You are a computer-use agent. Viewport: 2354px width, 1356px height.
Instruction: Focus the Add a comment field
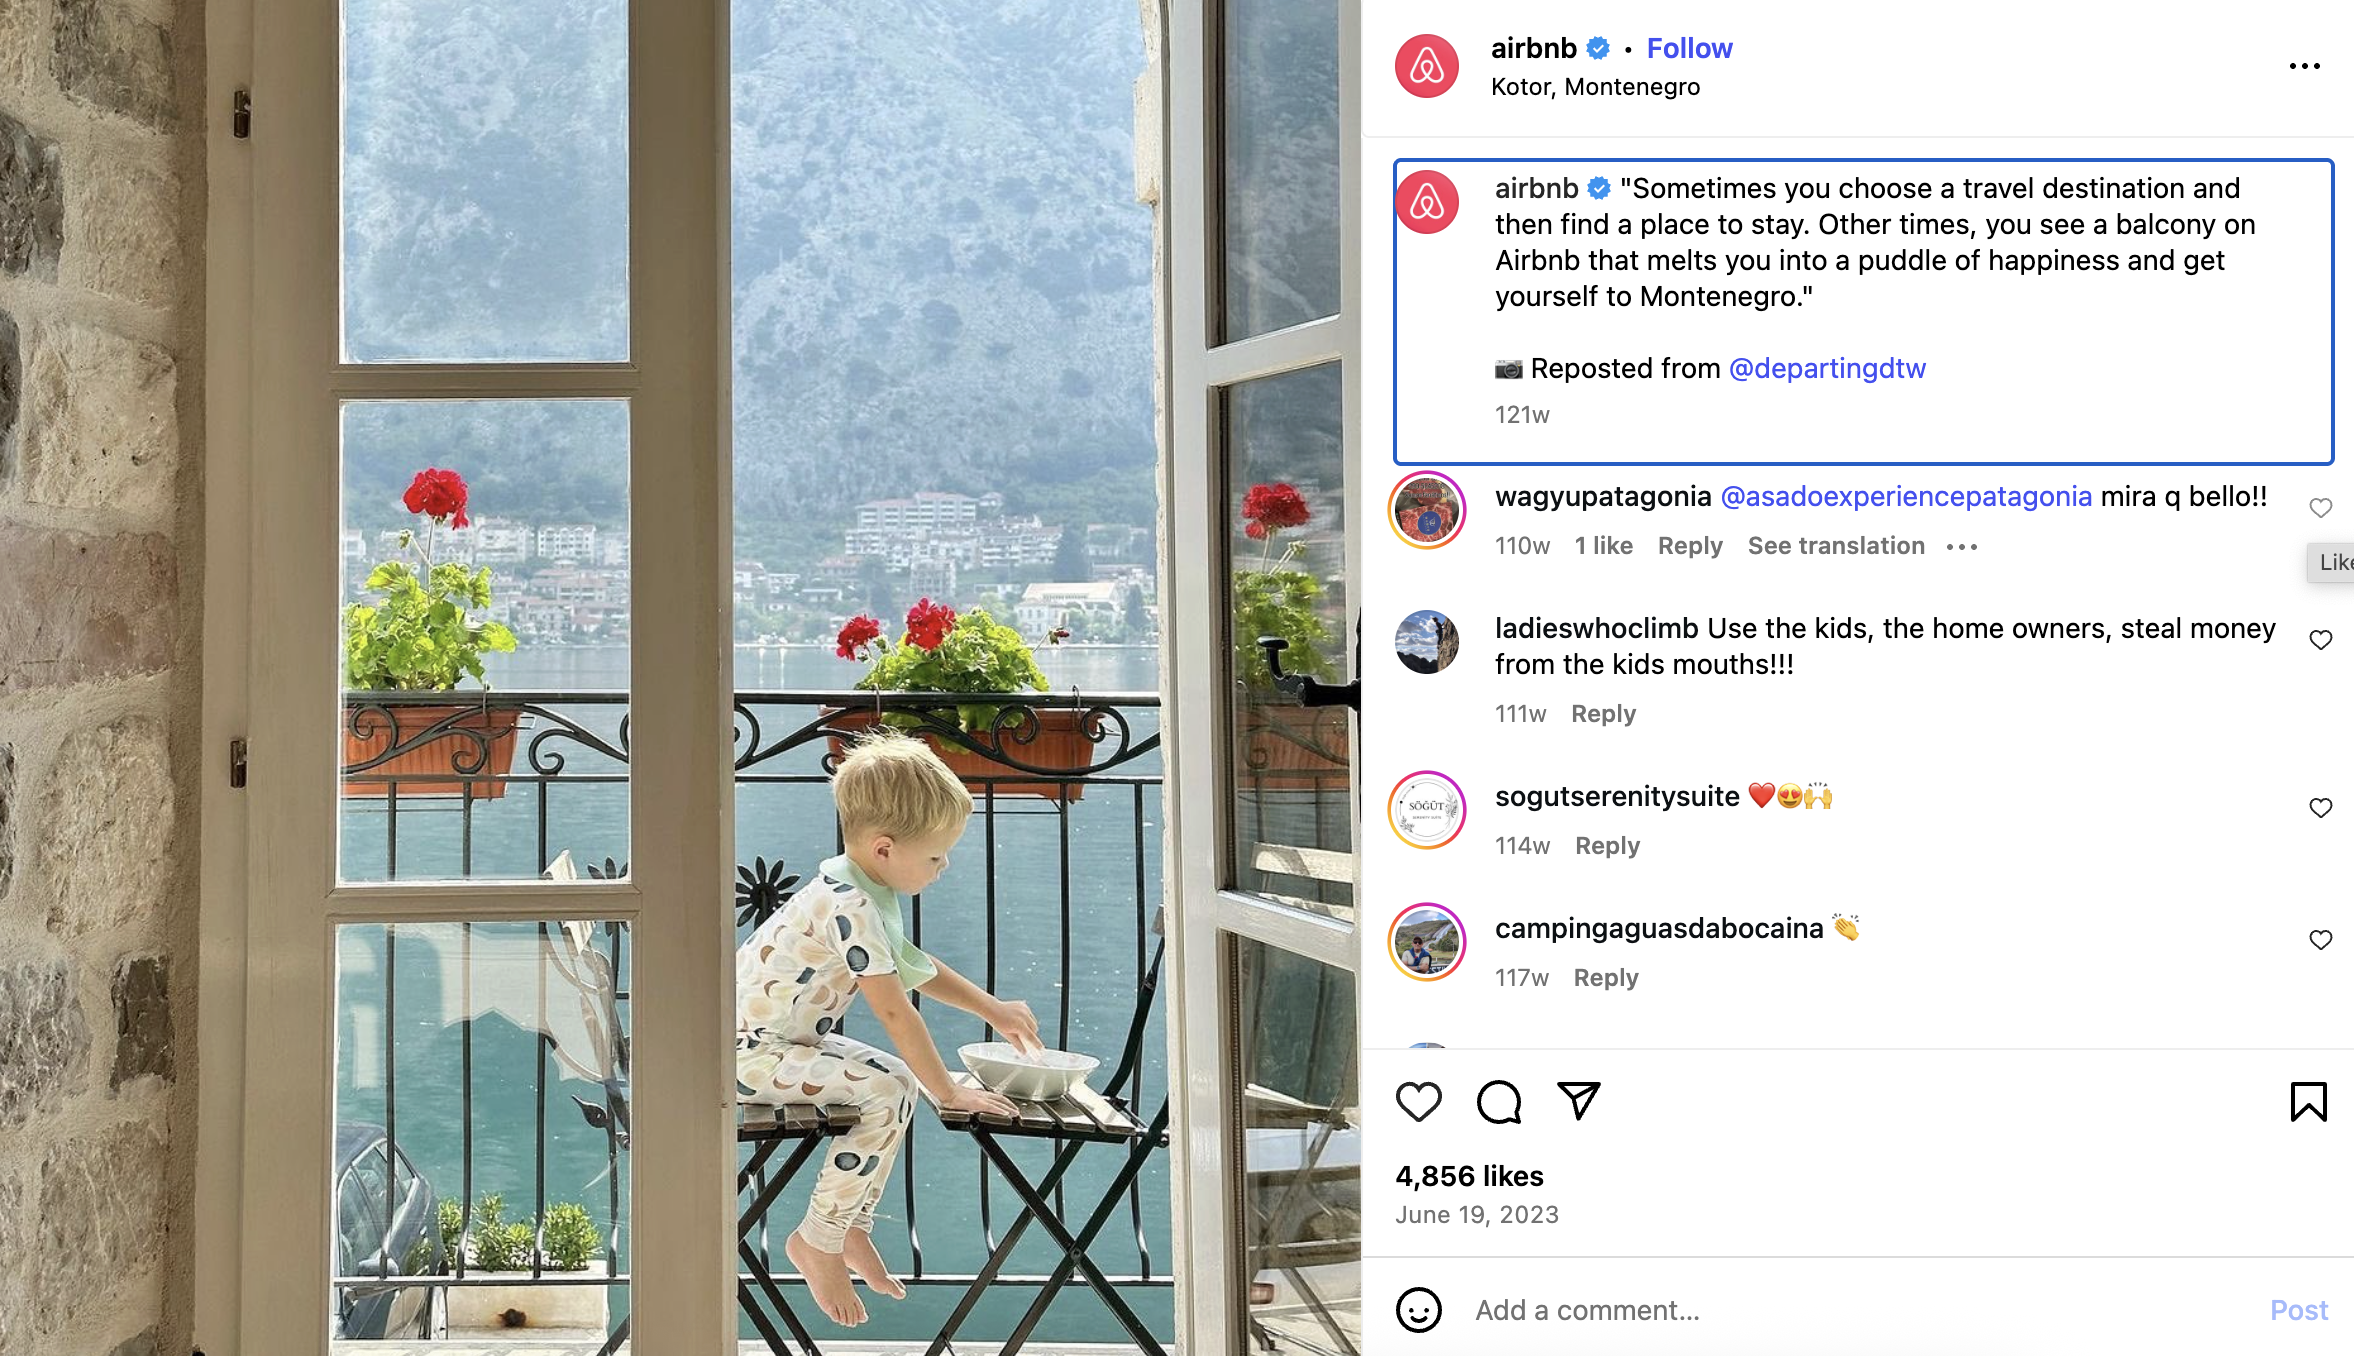[x=1860, y=1310]
